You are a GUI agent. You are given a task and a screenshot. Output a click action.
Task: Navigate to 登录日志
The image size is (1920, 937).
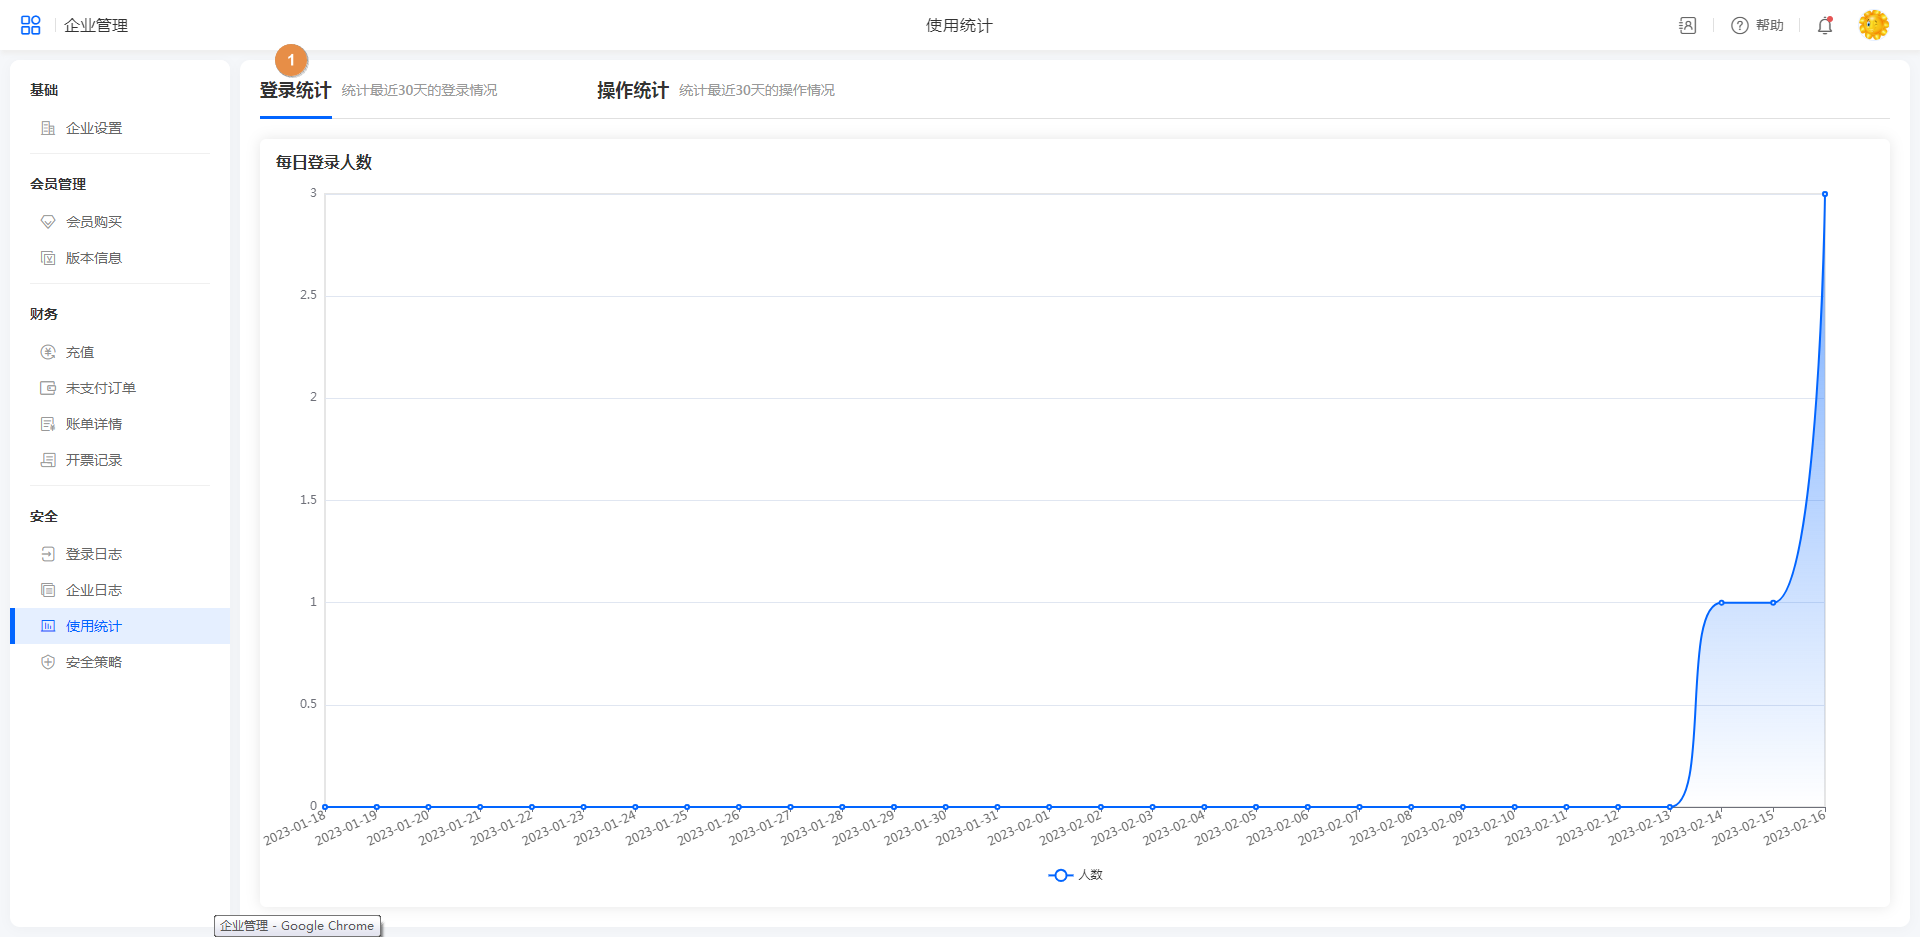[x=93, y=554]
